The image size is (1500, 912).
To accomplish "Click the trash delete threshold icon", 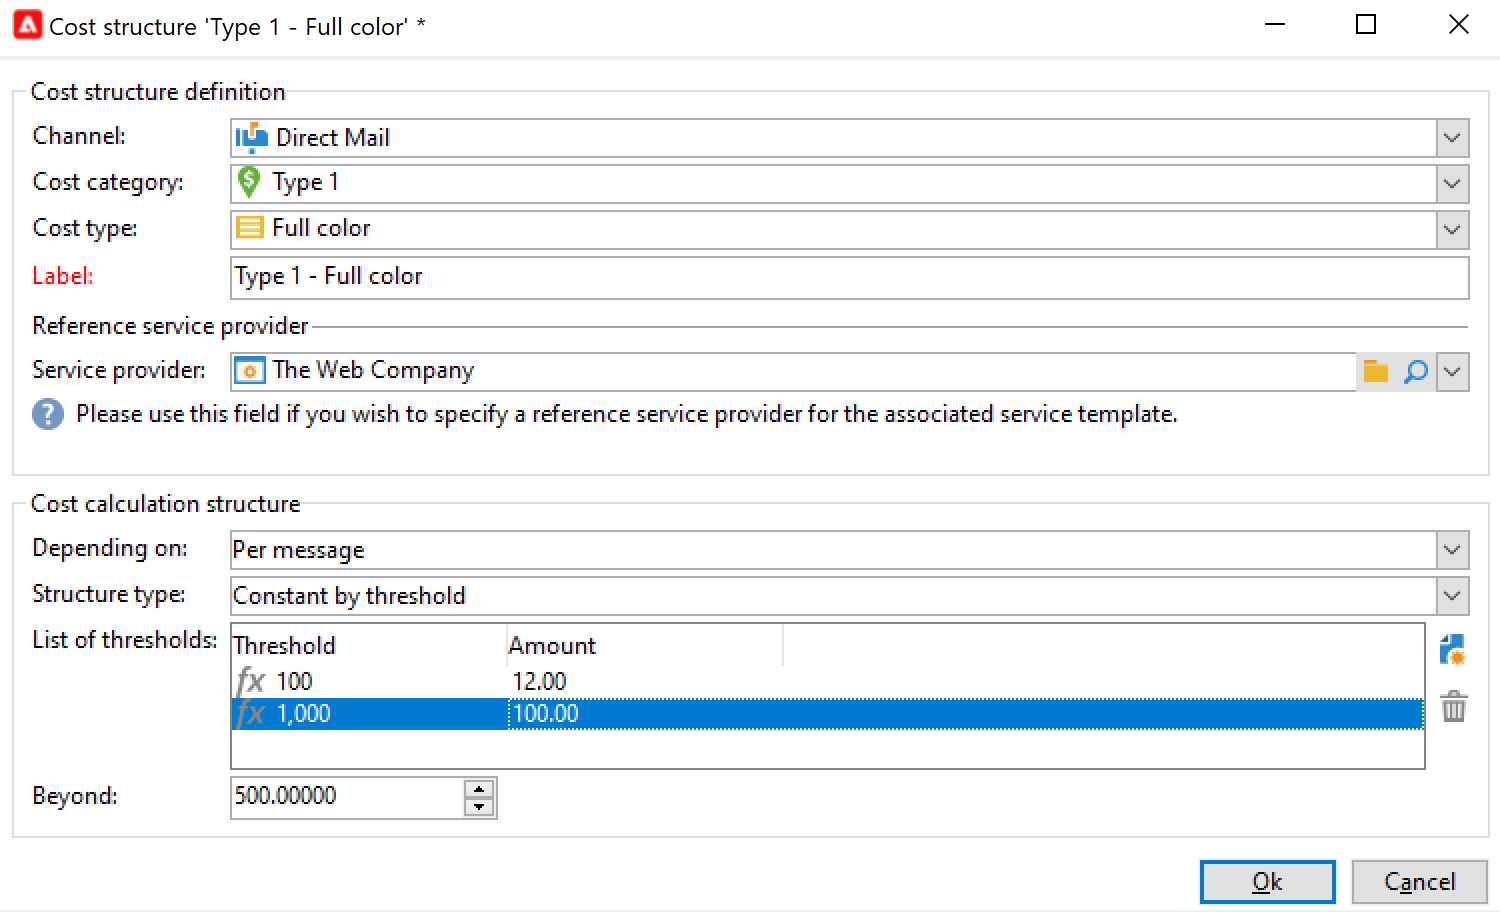I will click(x=1453, y=707).
